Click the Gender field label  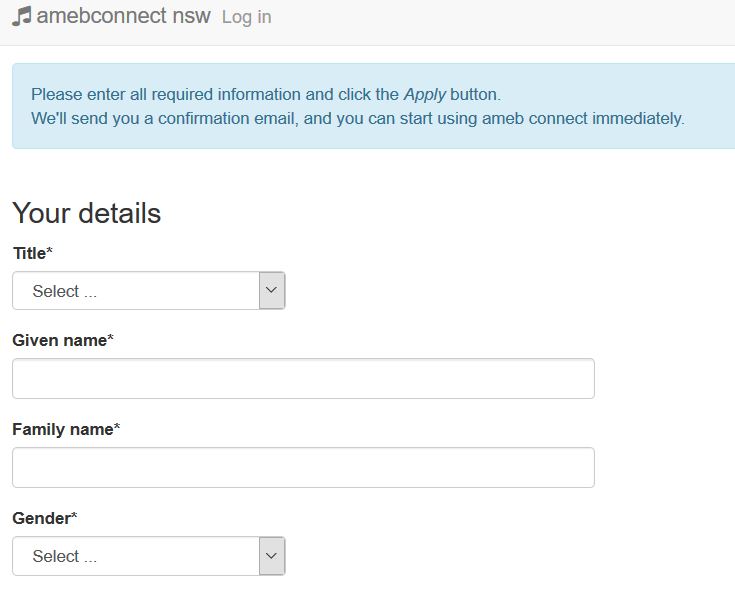tap(41, 518)
